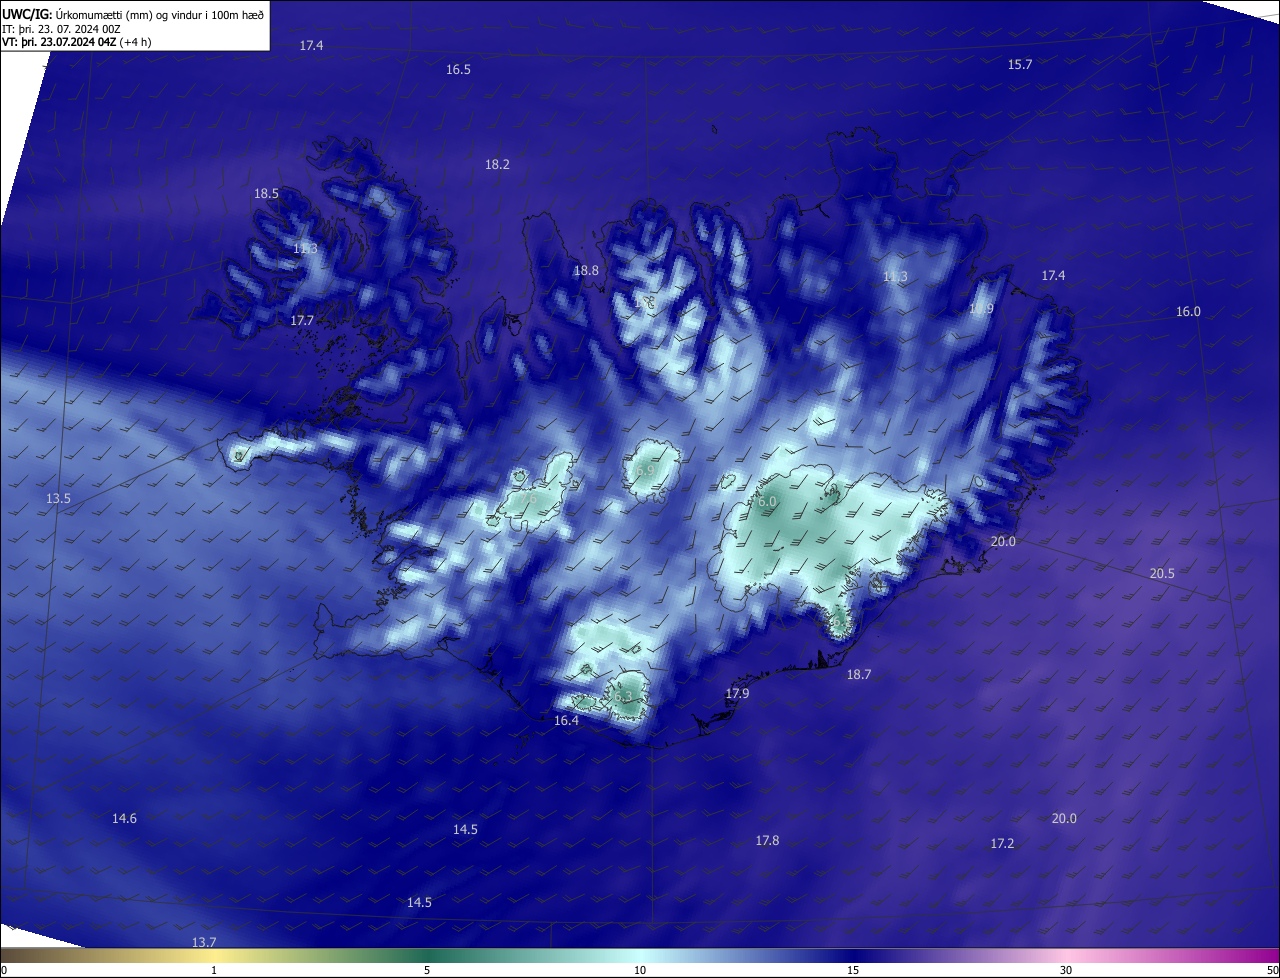
Task: Click the 6.3 value on the southern glacier
Action: (x=623, y=696)
